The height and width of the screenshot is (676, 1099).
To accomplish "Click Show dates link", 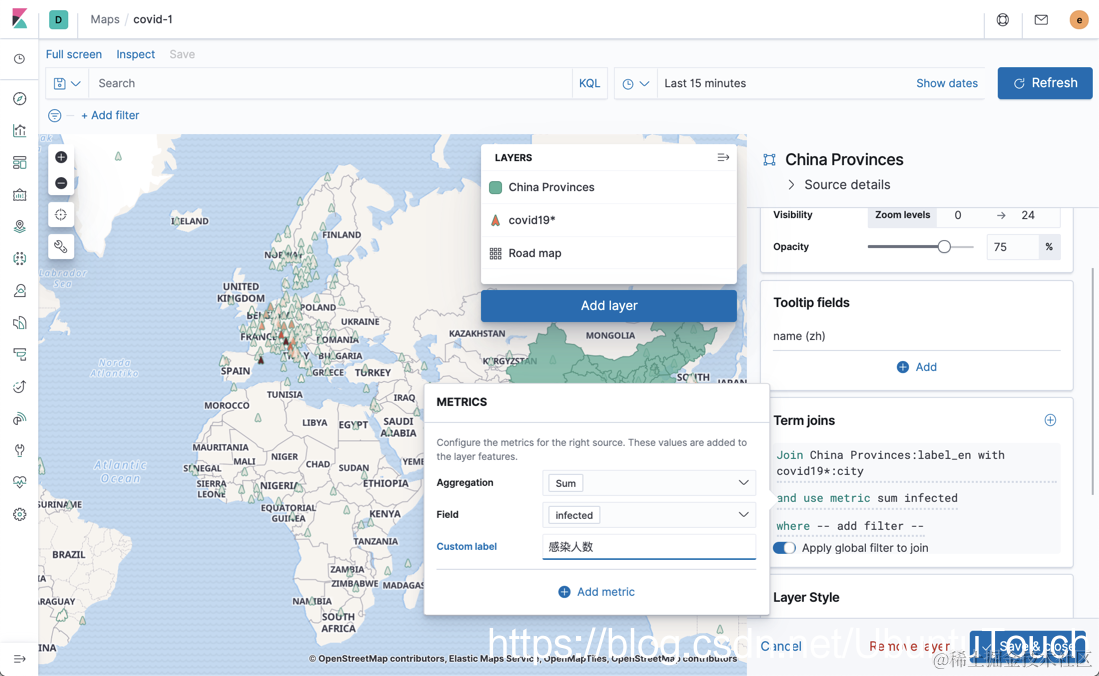I will coord(947,83).
